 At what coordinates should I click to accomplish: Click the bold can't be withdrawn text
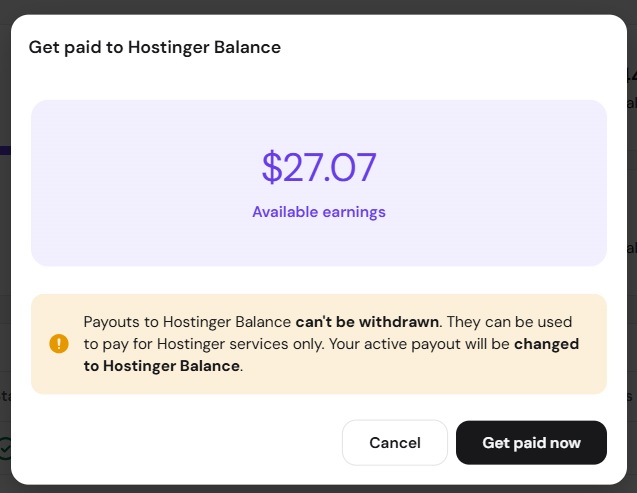click(x=367, y=322)
